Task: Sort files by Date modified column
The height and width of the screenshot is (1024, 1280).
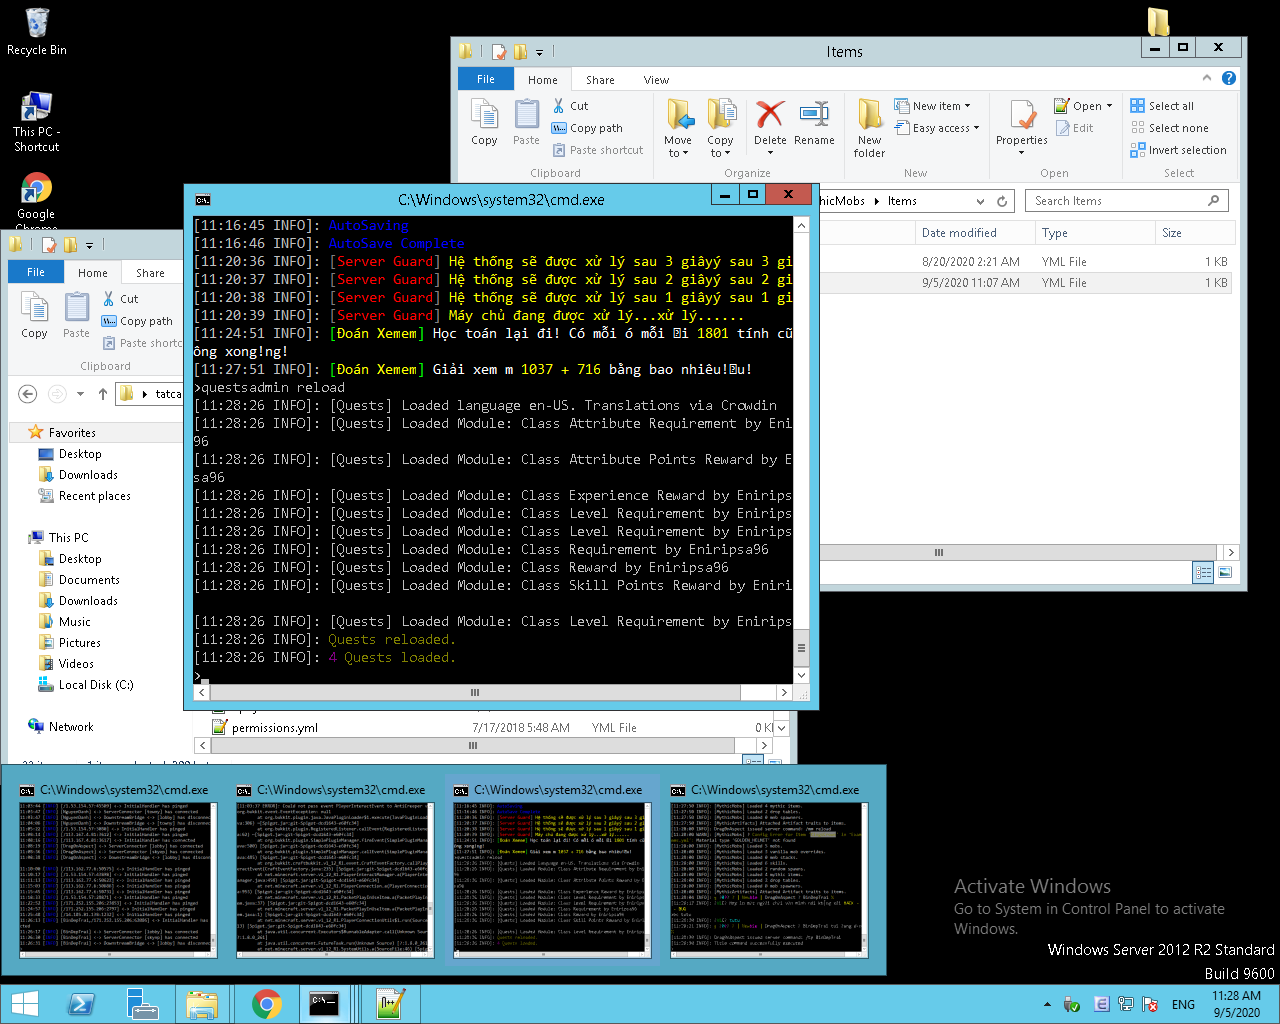Action: tap(959, 233)
